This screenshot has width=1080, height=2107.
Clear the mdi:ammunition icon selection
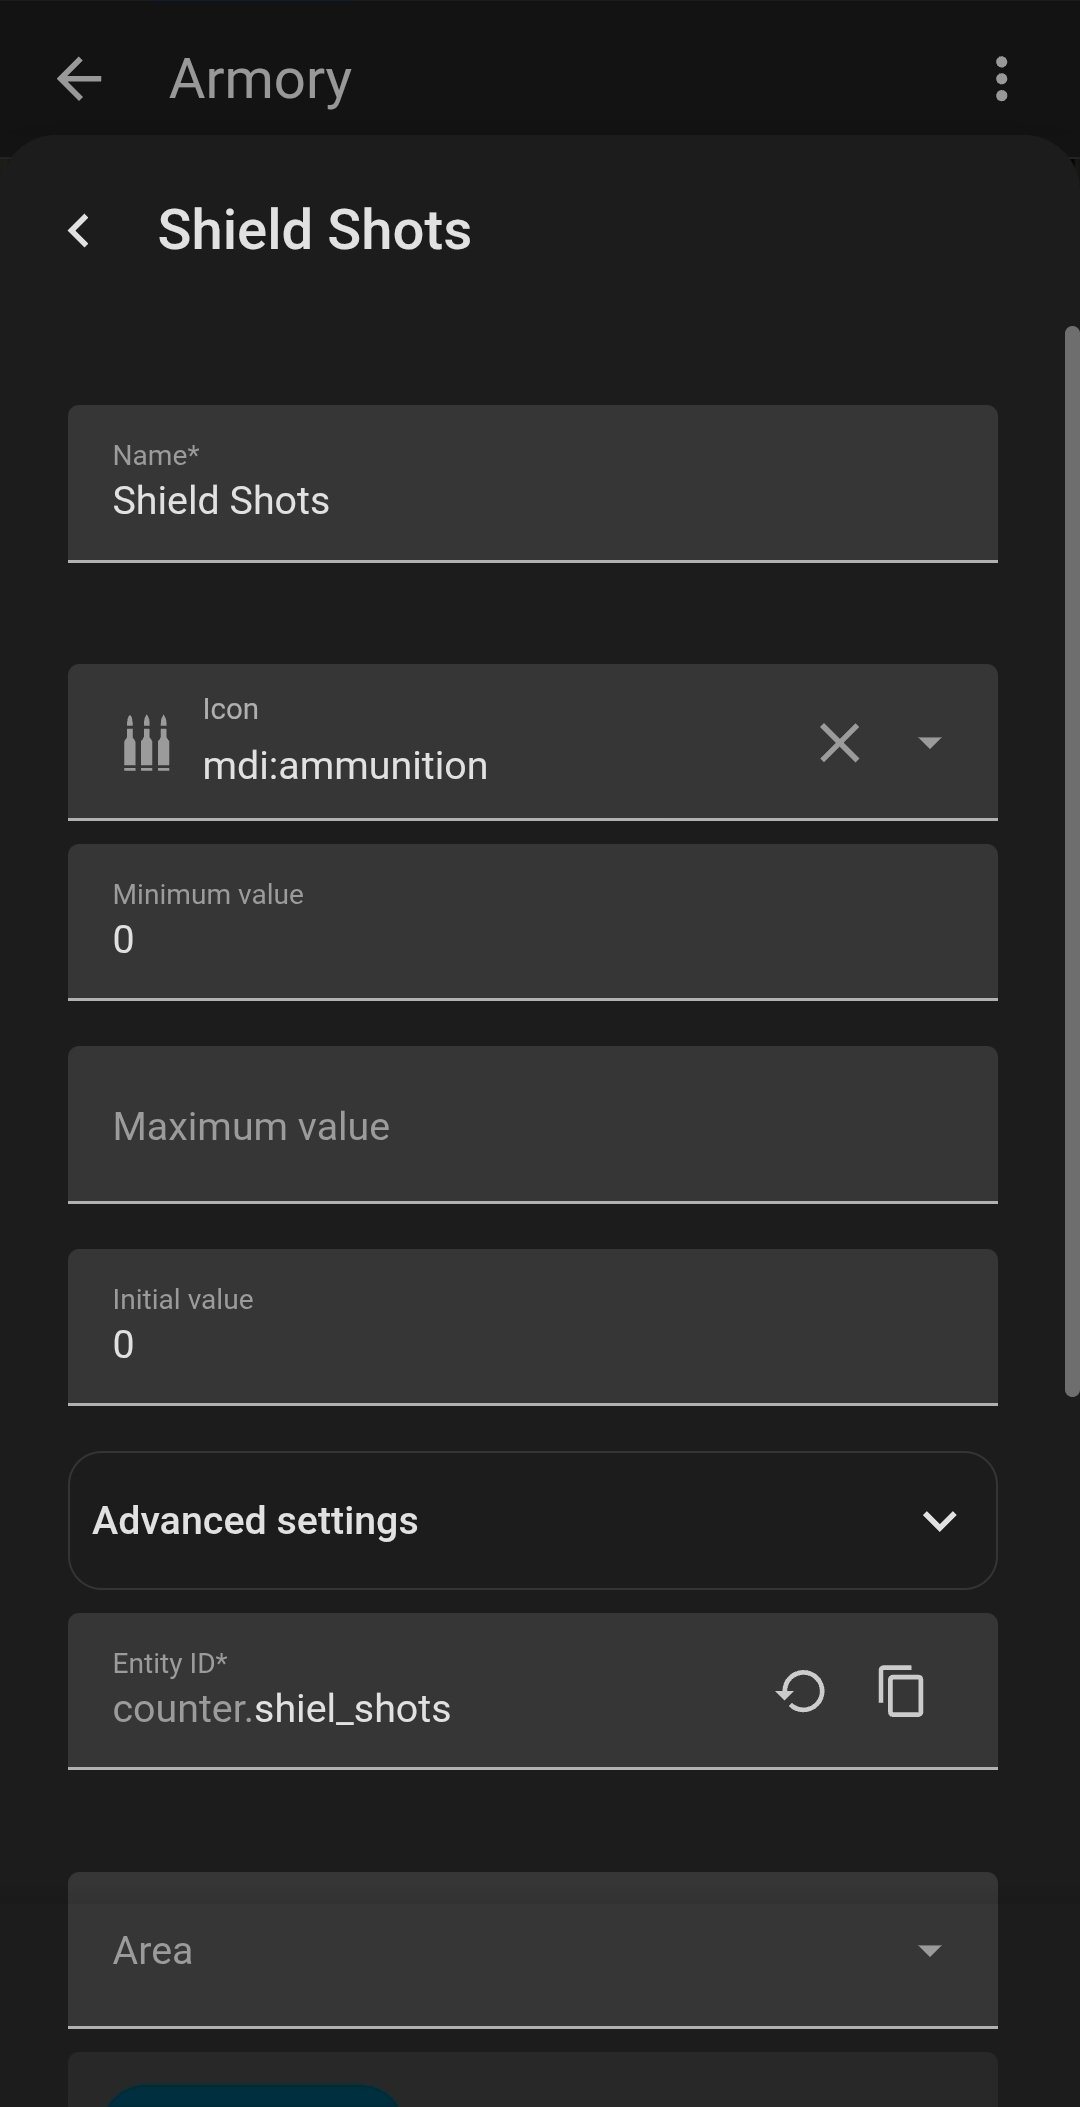839,742
